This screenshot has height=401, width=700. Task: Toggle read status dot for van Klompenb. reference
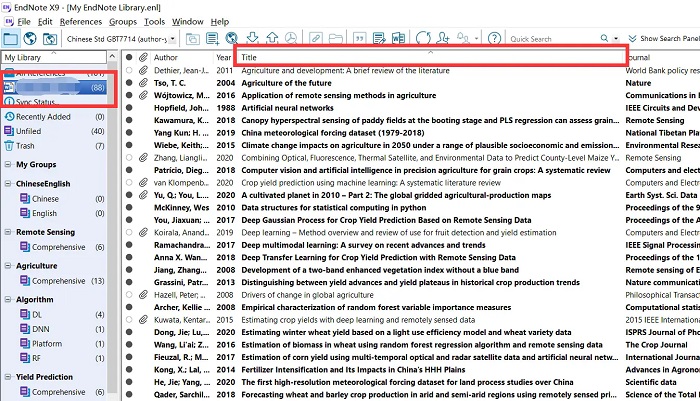(129, 183)
